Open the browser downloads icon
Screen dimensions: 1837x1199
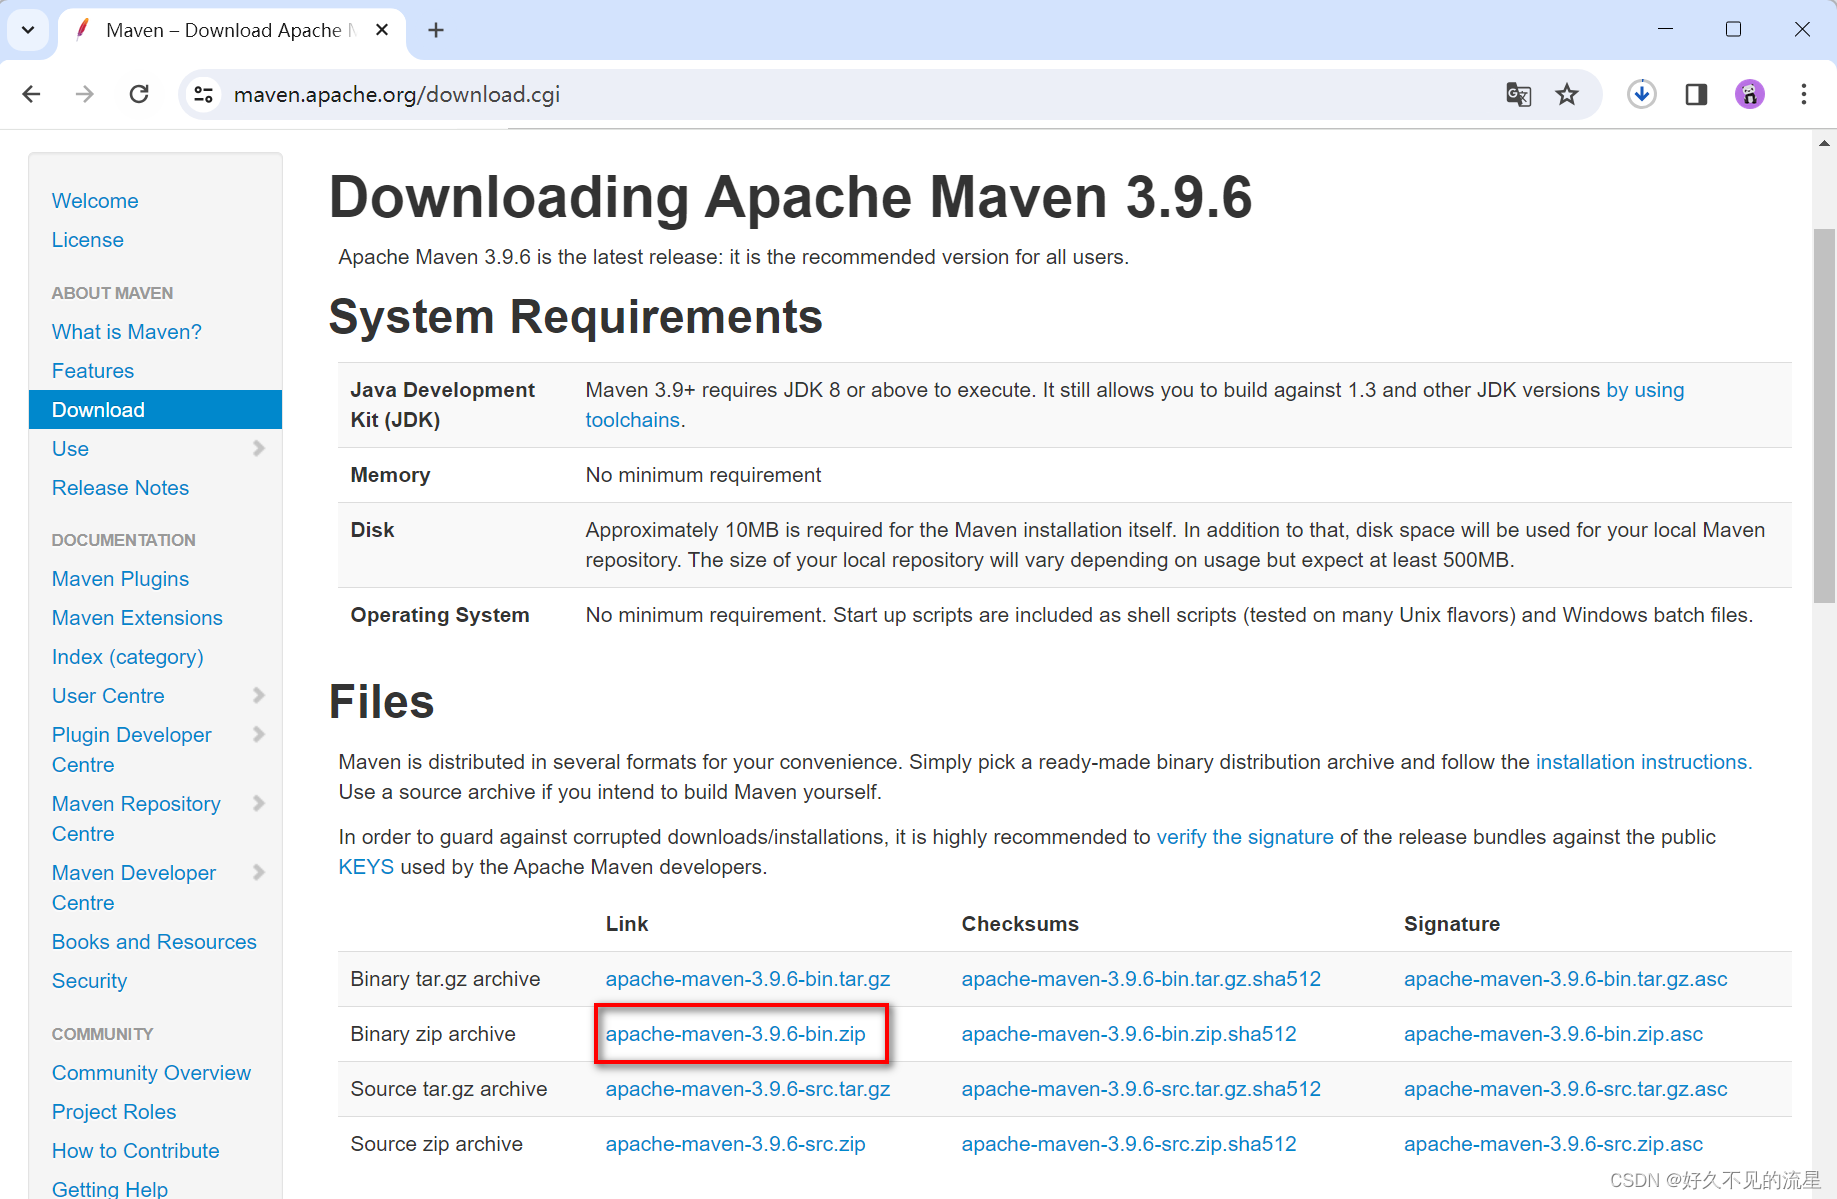[1641, 94]
